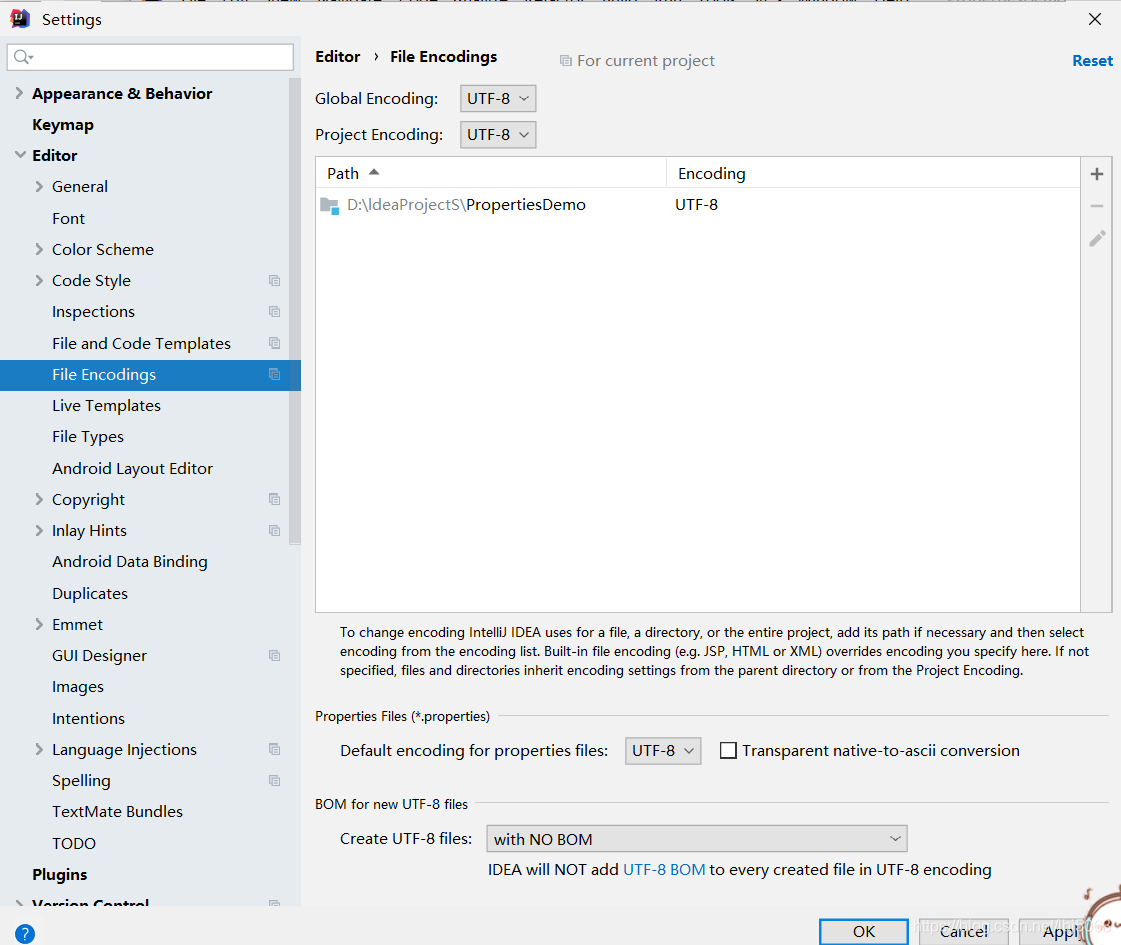Open Android Data Binding settings
Image resolution: width=1121 pixels, height=945 pixels.
point(129,562)
